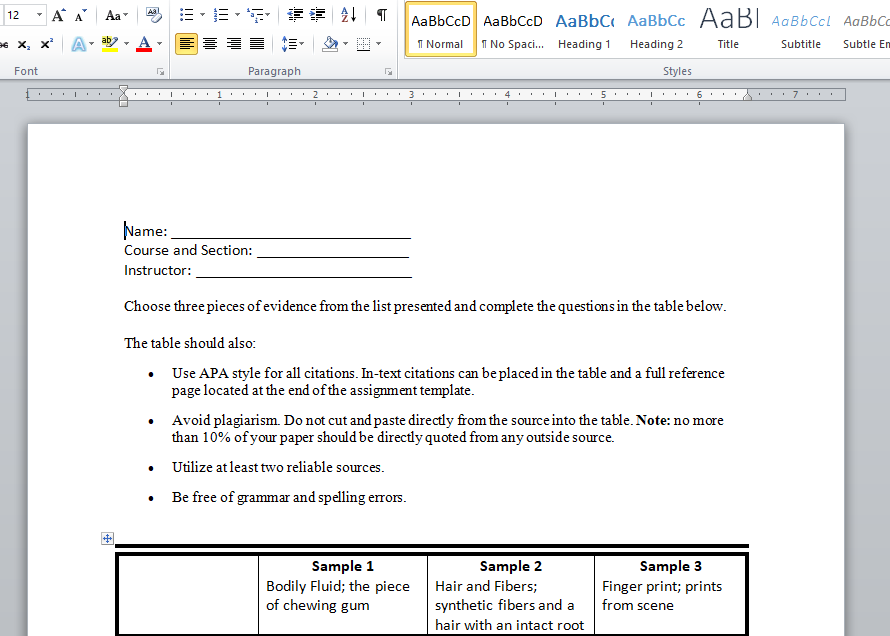Click the 'Sample 2' table header

coord(511,566)
